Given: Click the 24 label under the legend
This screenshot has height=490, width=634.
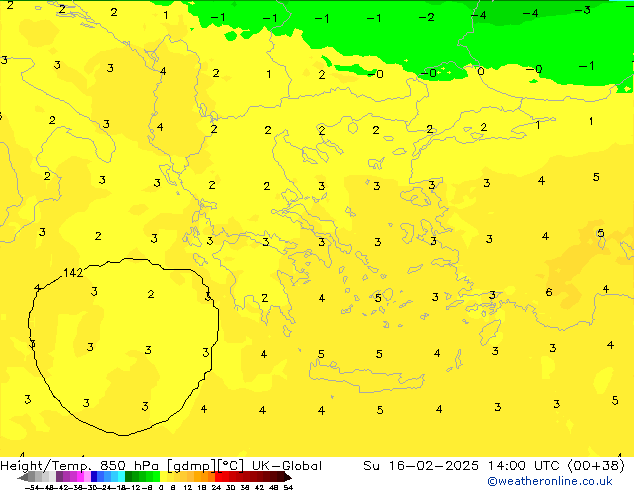Looking at the screenshot, I should 216,487.
